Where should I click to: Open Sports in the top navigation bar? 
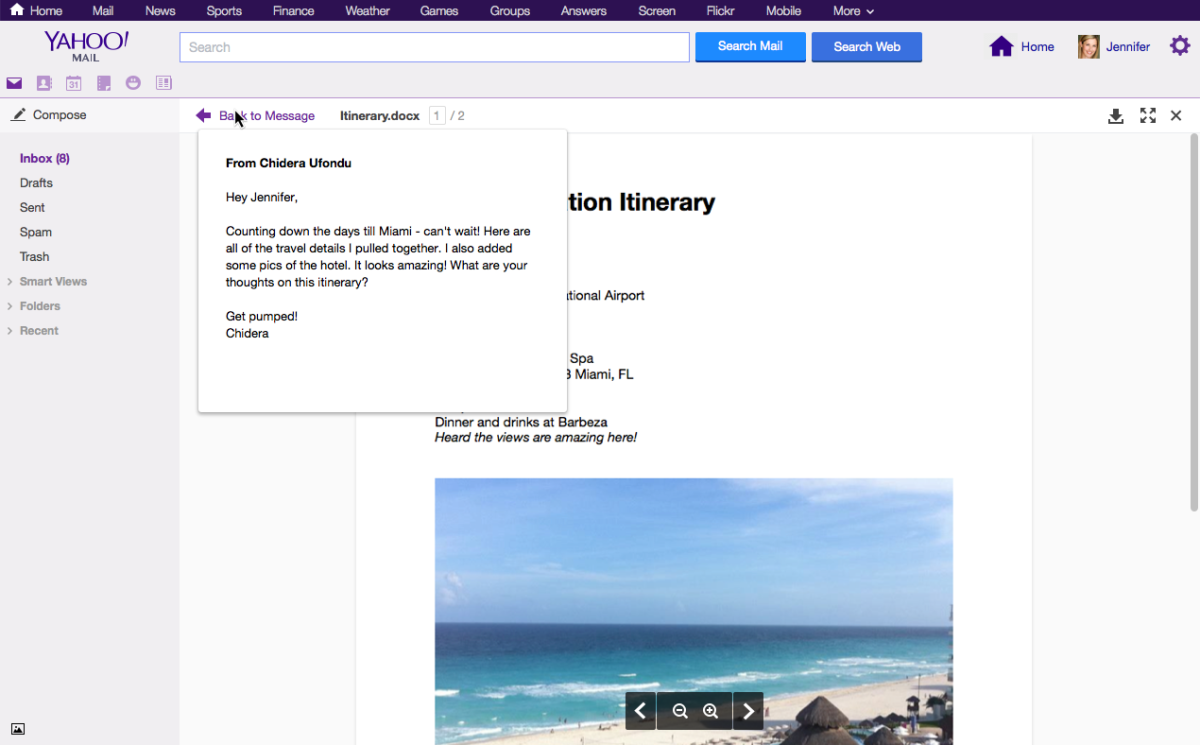point(224,11)
